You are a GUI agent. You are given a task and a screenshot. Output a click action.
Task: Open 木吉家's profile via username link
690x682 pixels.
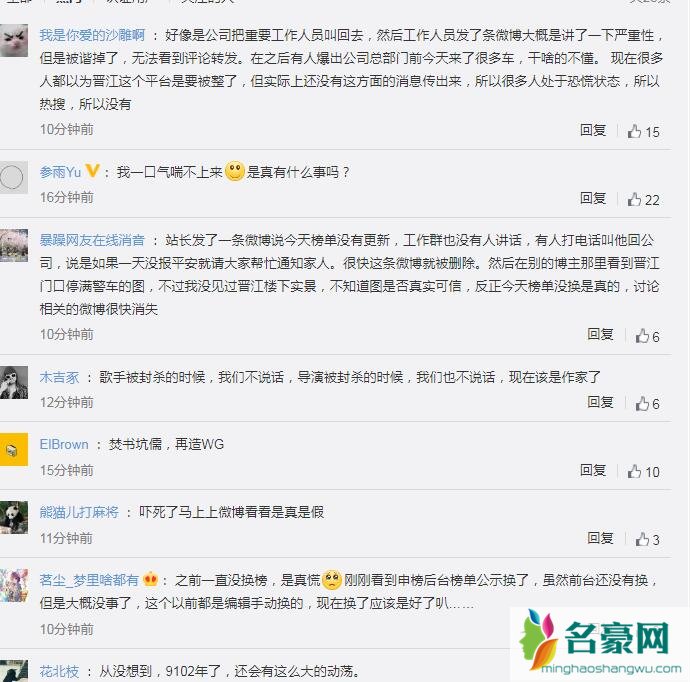click(x=59, y=377)
